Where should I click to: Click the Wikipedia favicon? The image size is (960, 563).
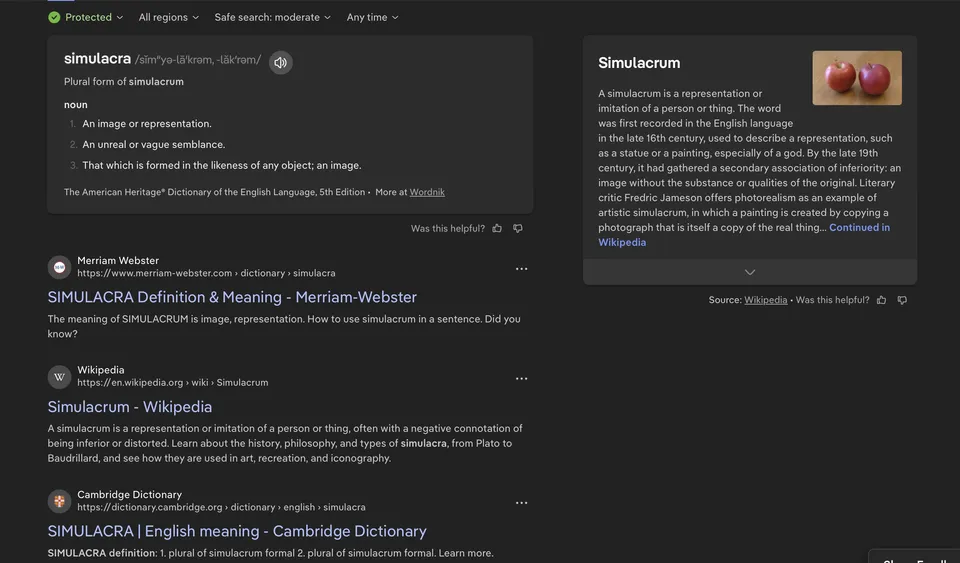[x=59, y=377]
